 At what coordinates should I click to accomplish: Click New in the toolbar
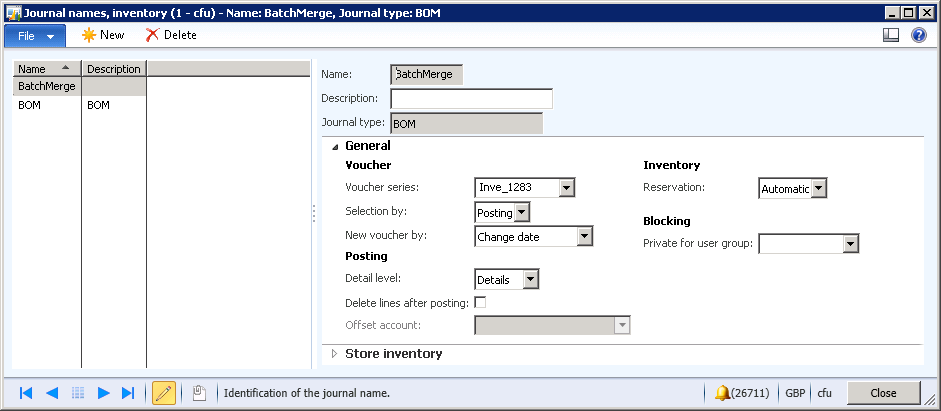(103, 35)
